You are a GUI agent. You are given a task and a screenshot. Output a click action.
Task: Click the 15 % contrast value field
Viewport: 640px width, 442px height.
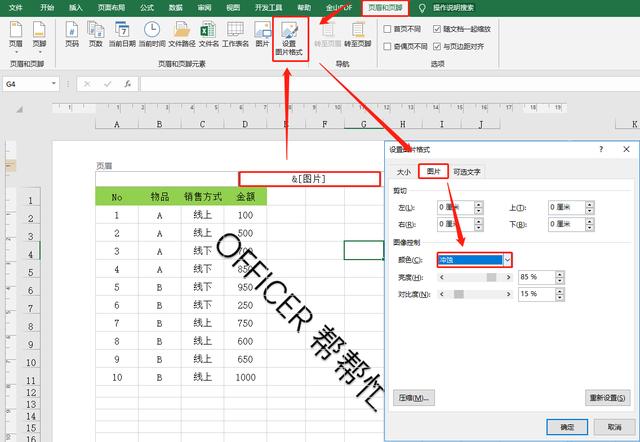pos(537,294)
